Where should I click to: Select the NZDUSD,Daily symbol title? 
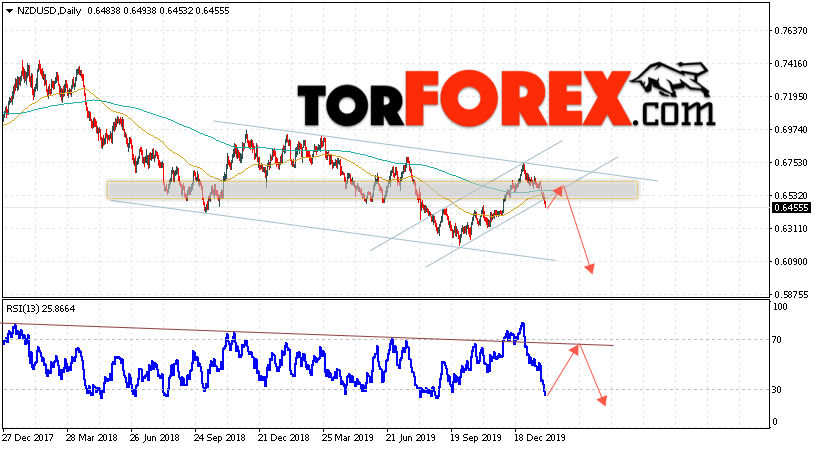tap(49, 10)
